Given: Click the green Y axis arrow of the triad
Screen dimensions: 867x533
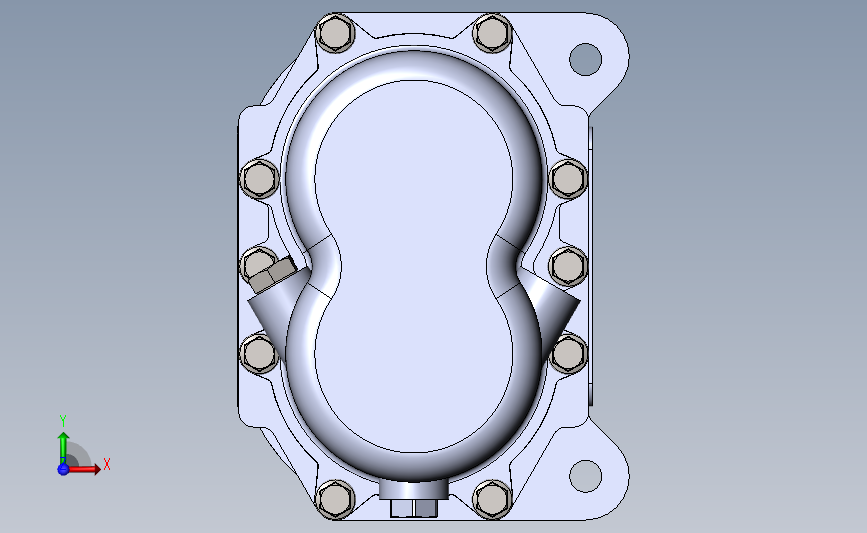Looking at the screenshot, I should click(x=63, y=447).
